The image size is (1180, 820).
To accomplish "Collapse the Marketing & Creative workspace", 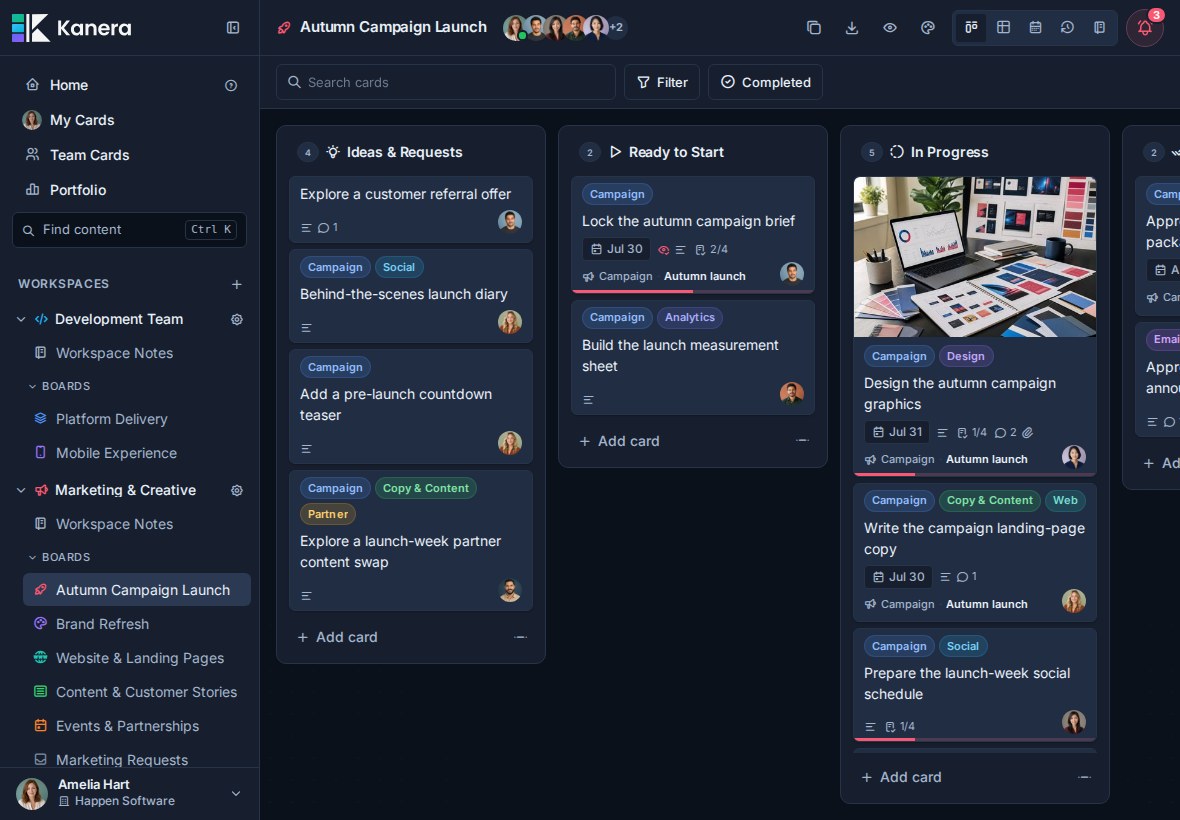I will [21, 490].
